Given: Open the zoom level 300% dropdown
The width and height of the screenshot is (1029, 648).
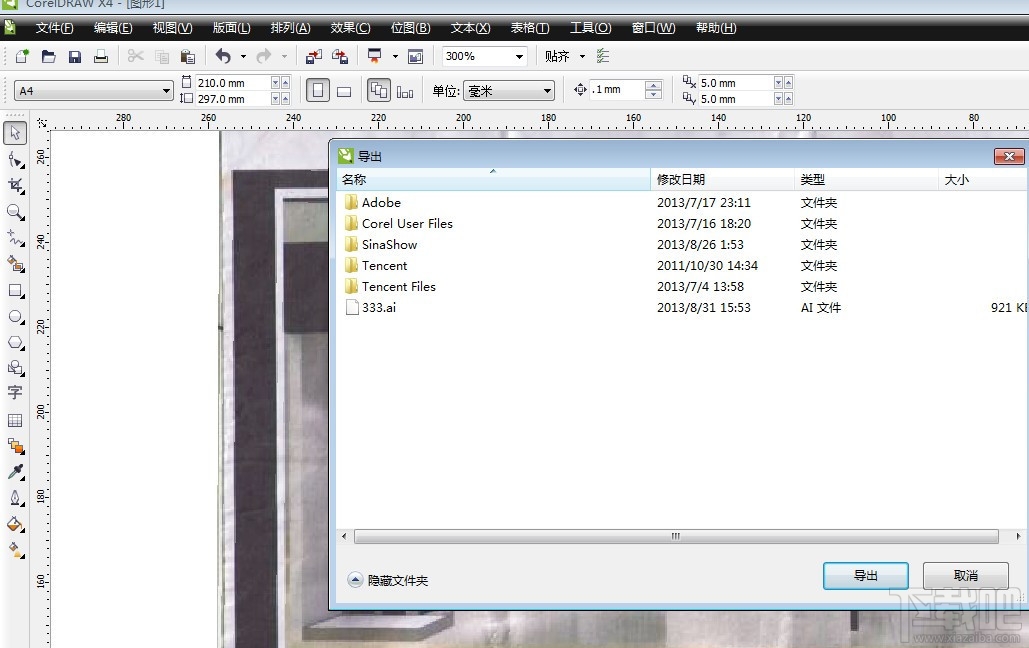Looking at the screenshot, I should (x=483, y=56).
